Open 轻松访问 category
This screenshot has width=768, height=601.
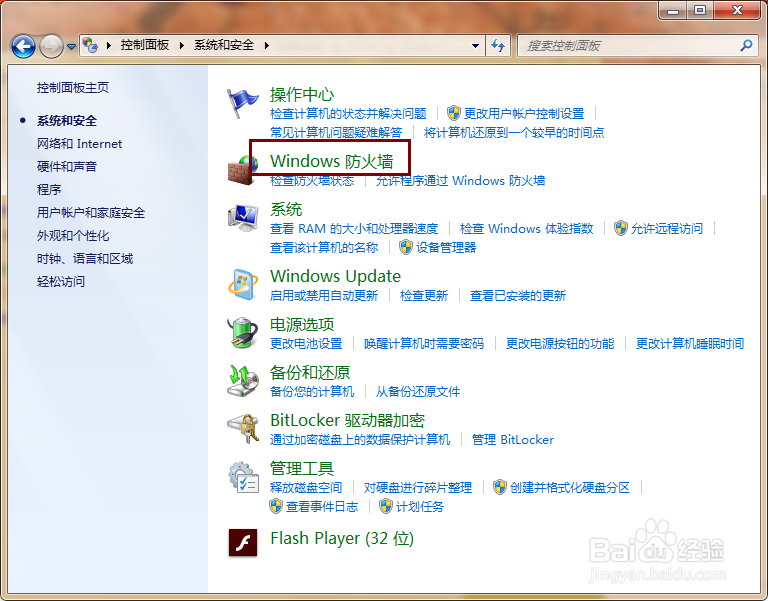(61, 282)
